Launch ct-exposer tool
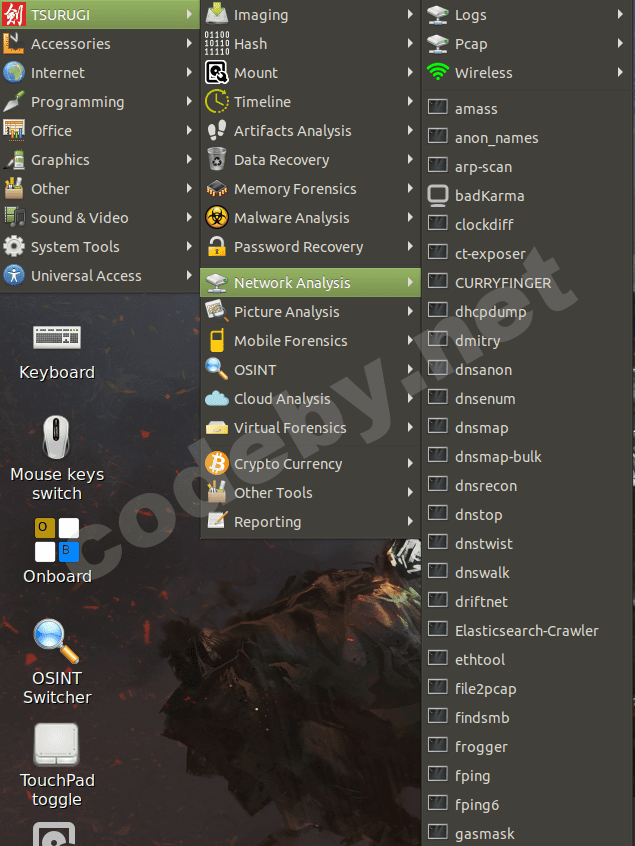 pos(527,254)
